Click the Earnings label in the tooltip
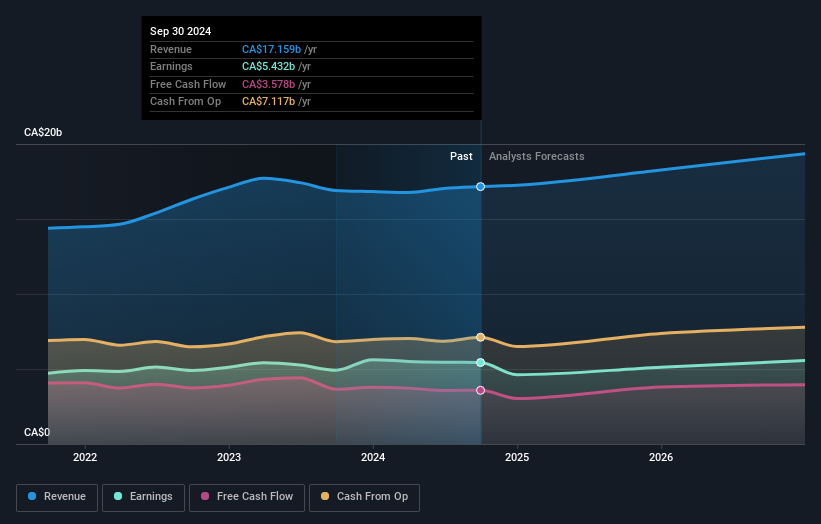The height and width of the screenshot is (524, 821). (171, 66)
